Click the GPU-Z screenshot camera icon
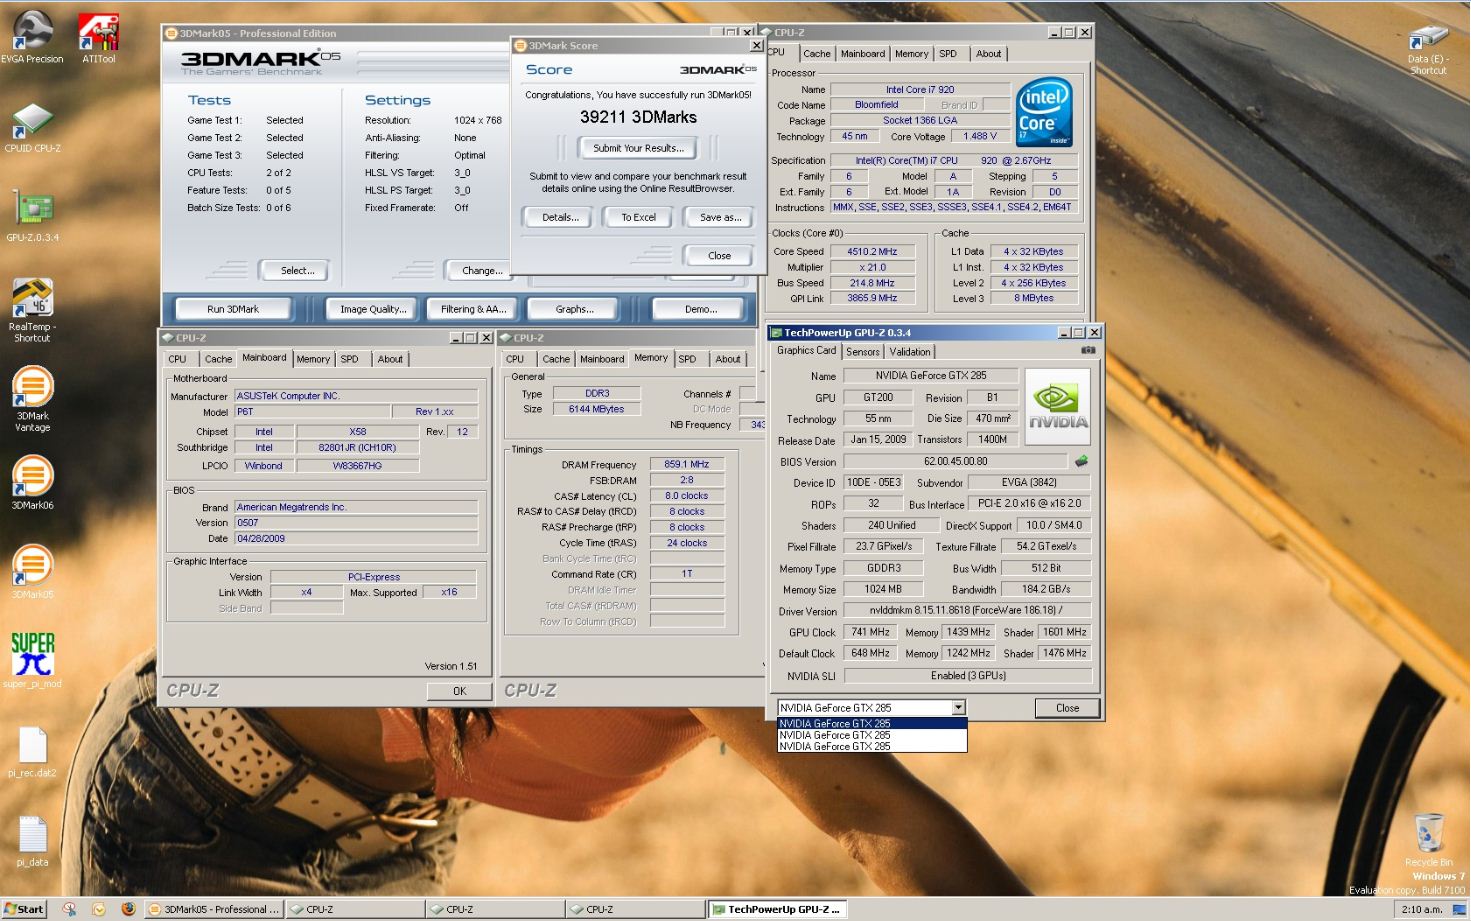1471x921 pixels. [1088, 350]
